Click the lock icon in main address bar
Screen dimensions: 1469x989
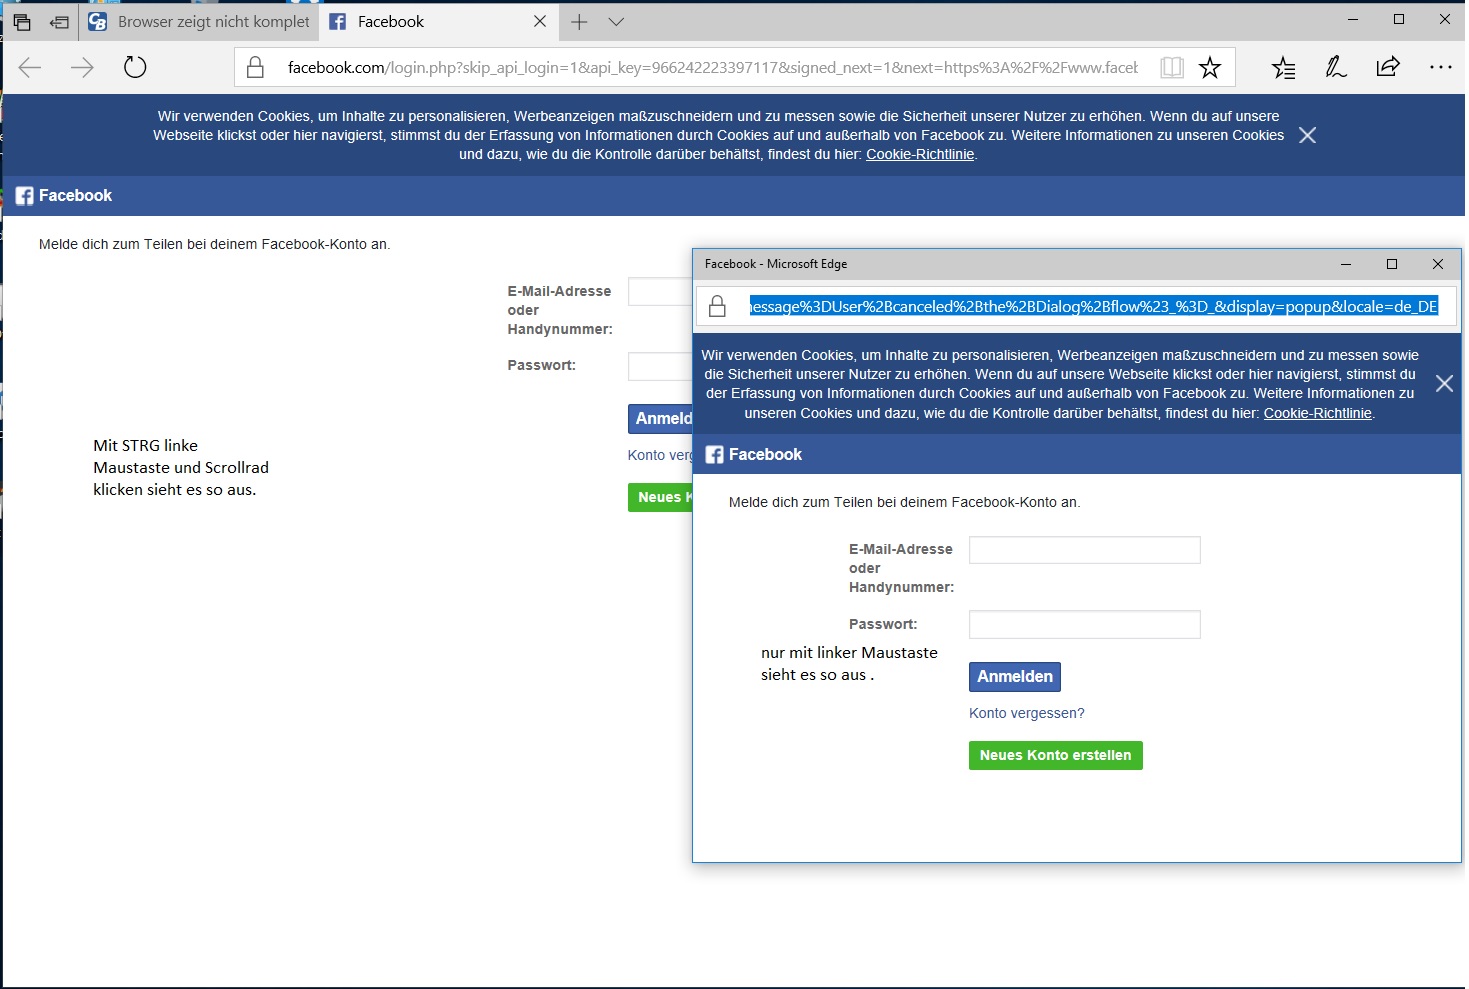click(256, 67)
